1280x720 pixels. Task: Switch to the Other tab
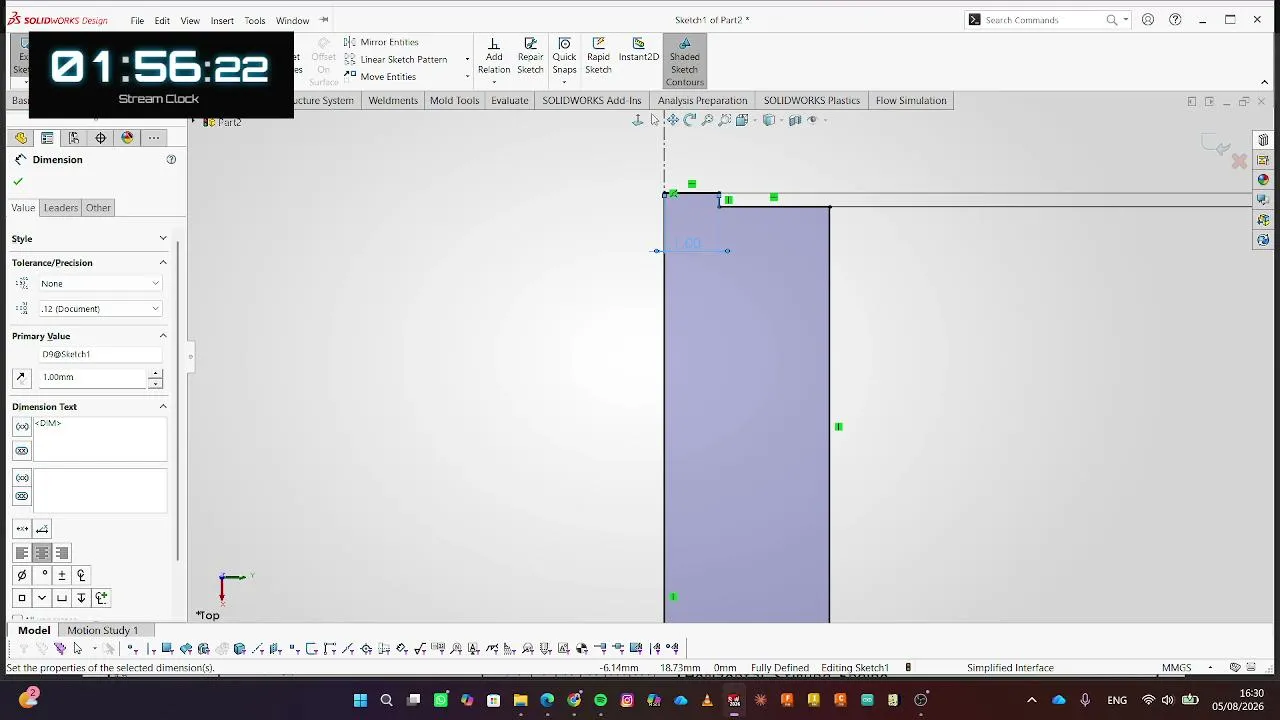[98, 207]
